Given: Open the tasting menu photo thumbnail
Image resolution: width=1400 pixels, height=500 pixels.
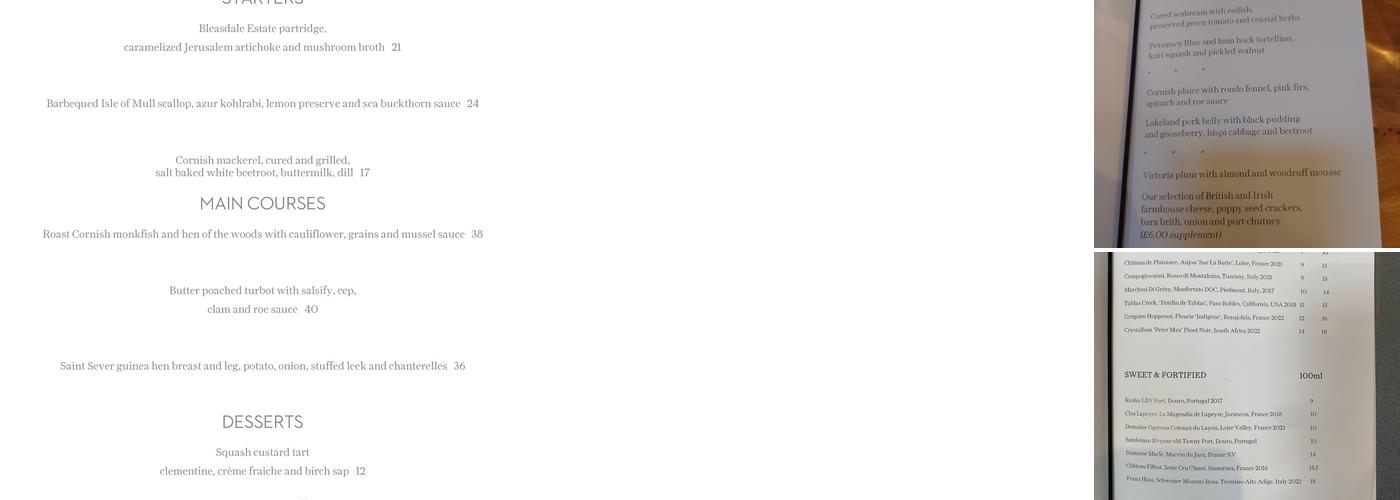Looking at the screenshot, I should pyautogui.click(x=1247, y=123).
